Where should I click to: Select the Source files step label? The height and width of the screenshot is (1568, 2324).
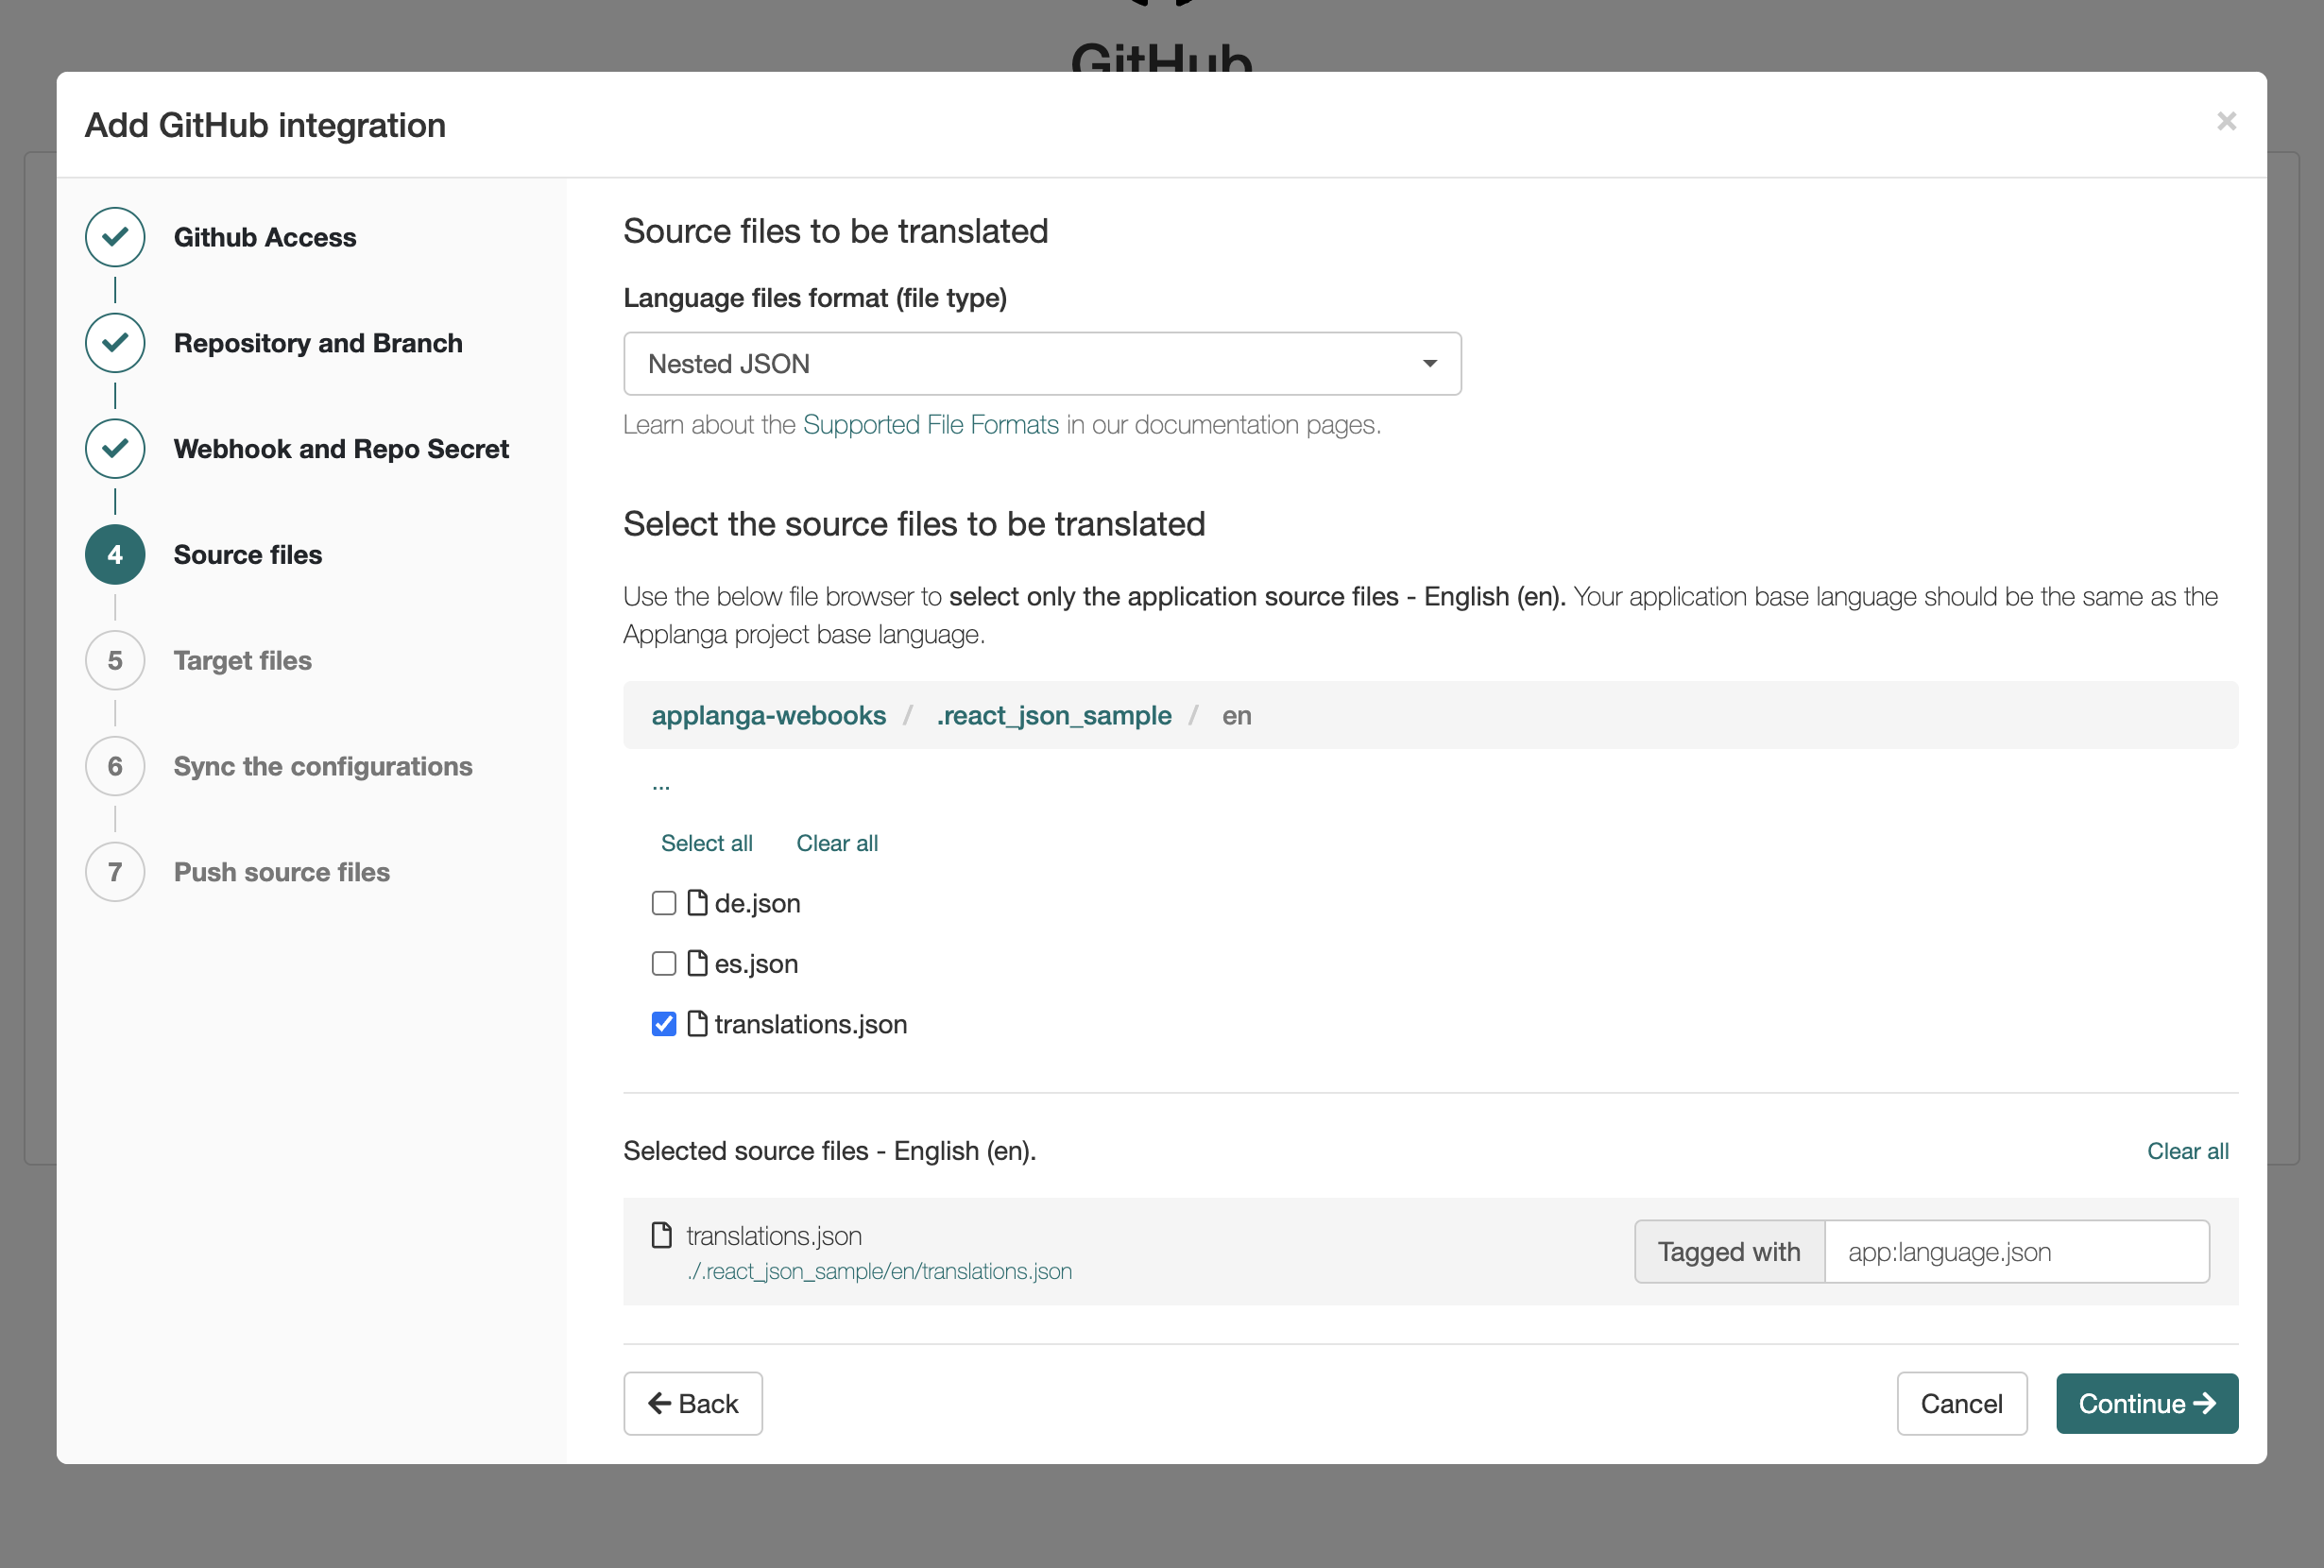[248, 555]
